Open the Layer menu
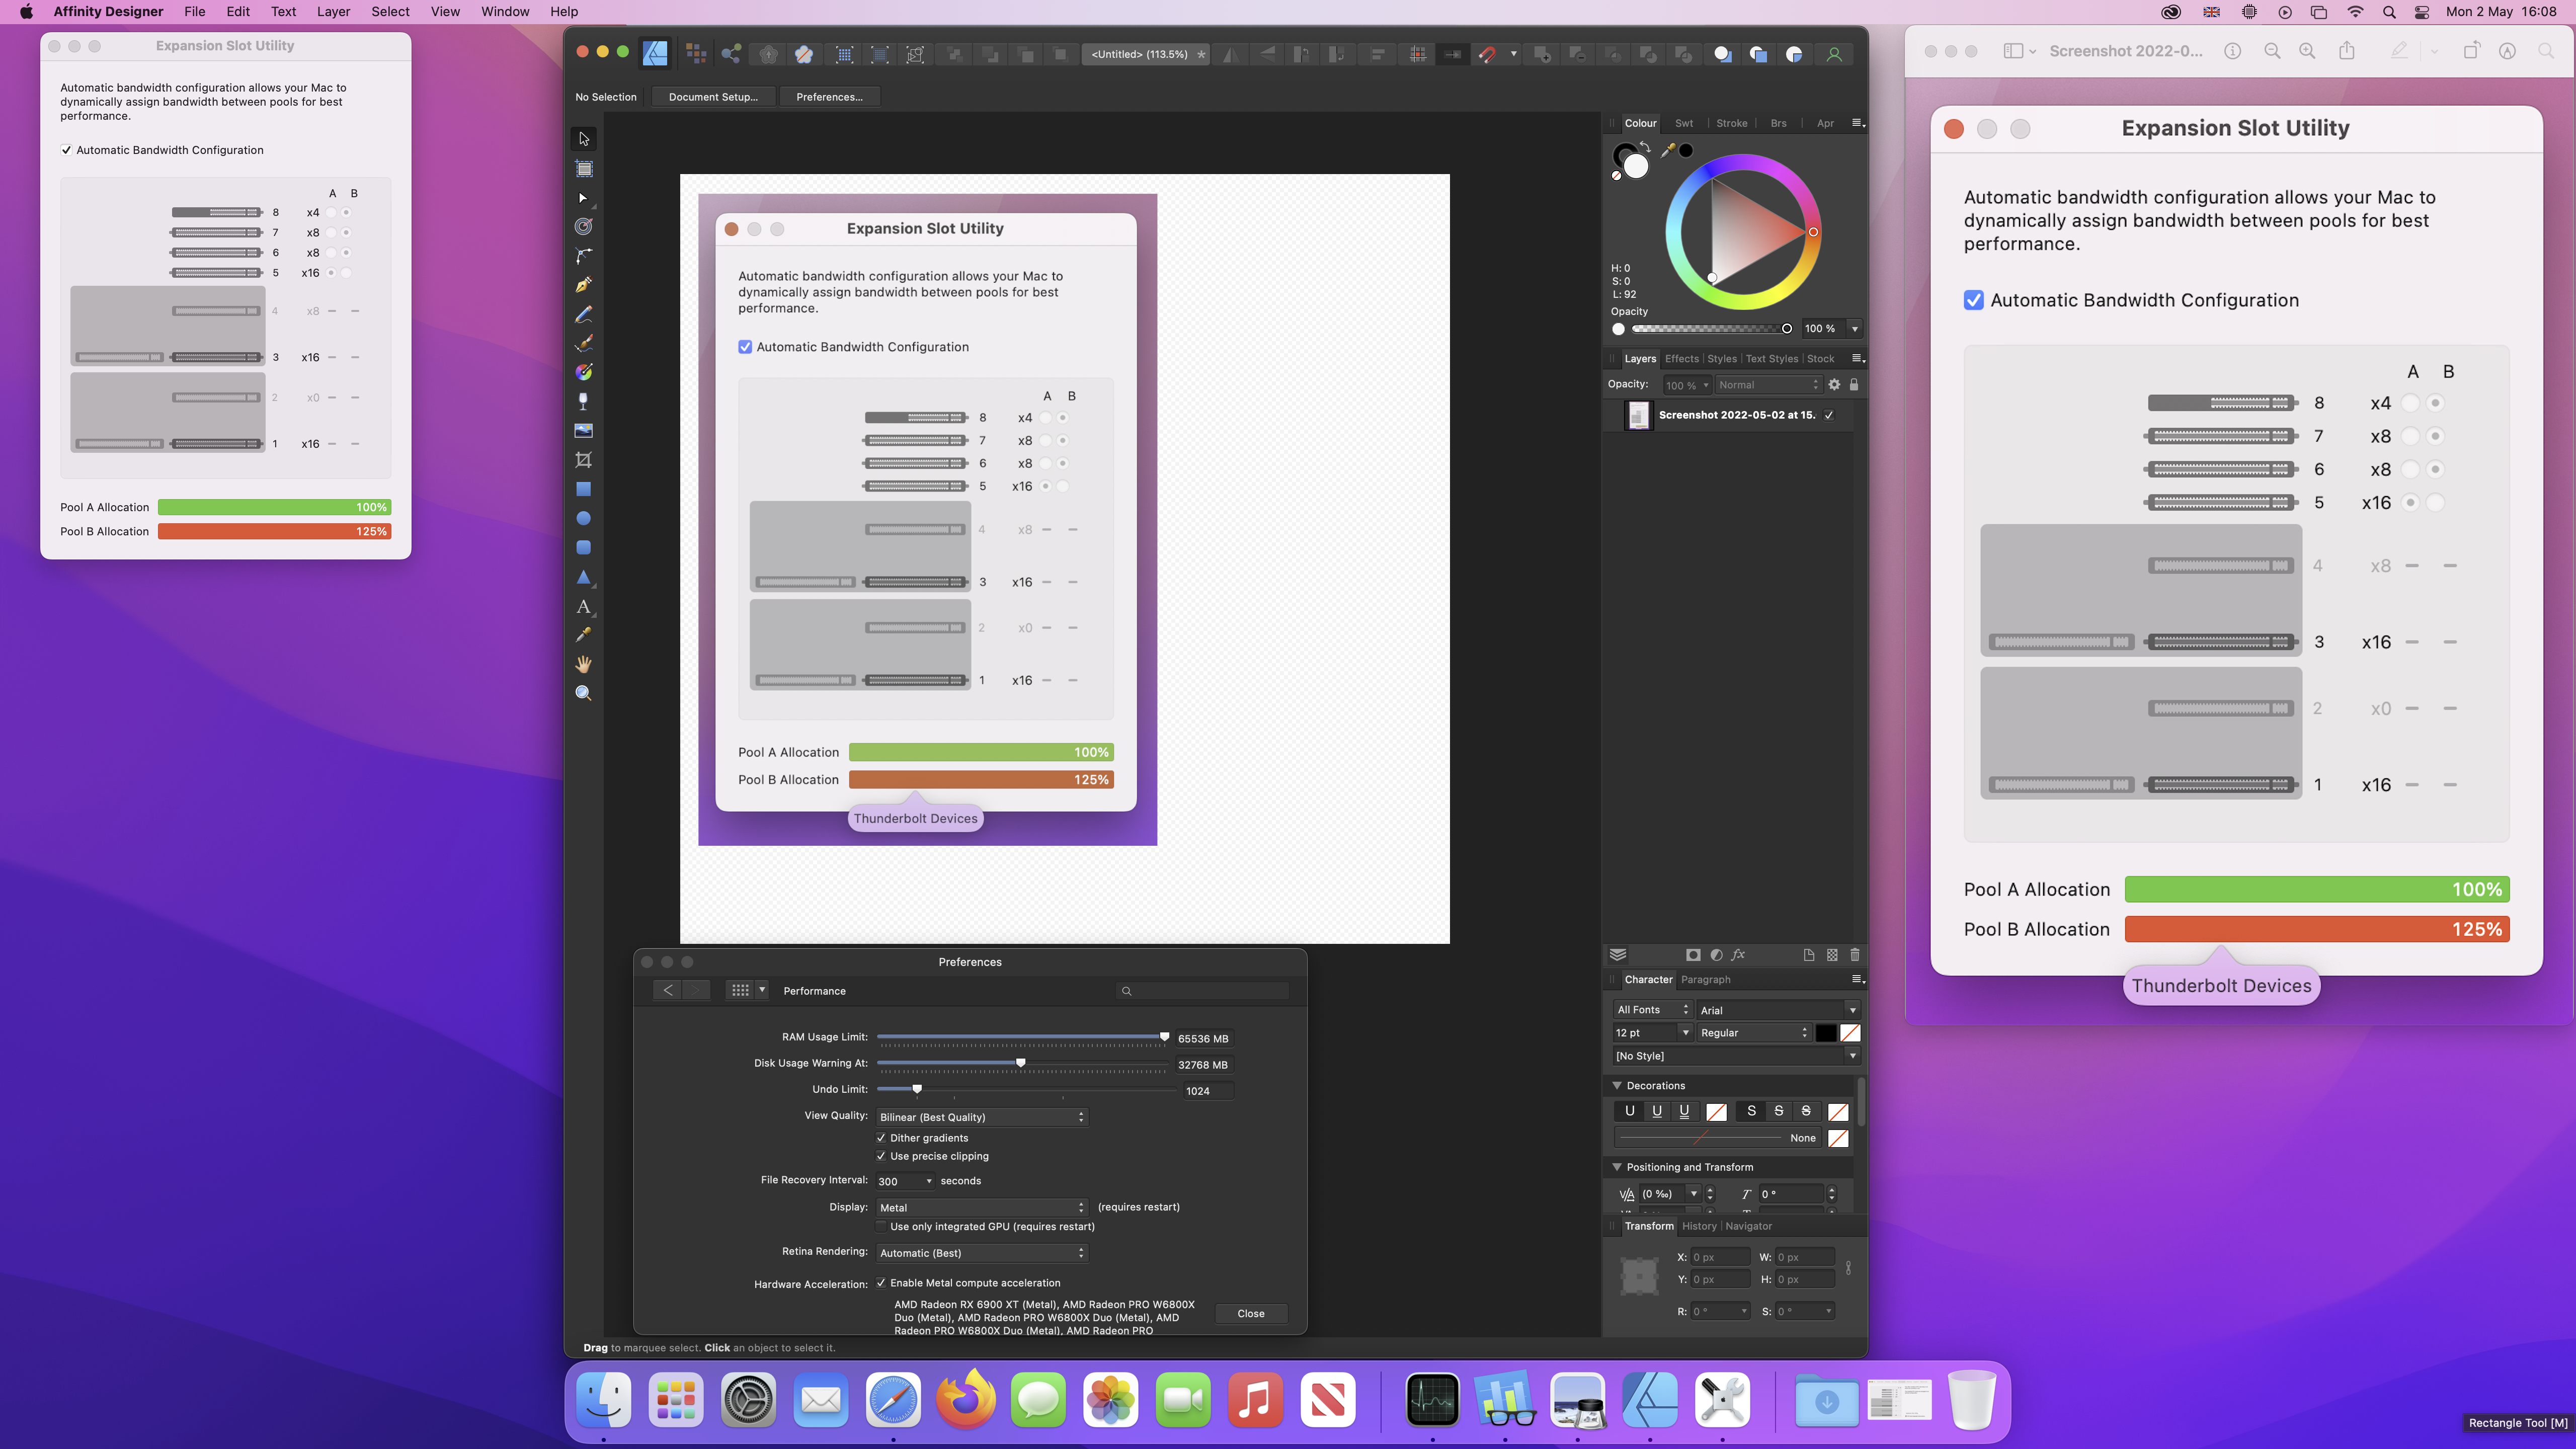The height and width of the screenshot is (1449, 2576). point(332,12)
